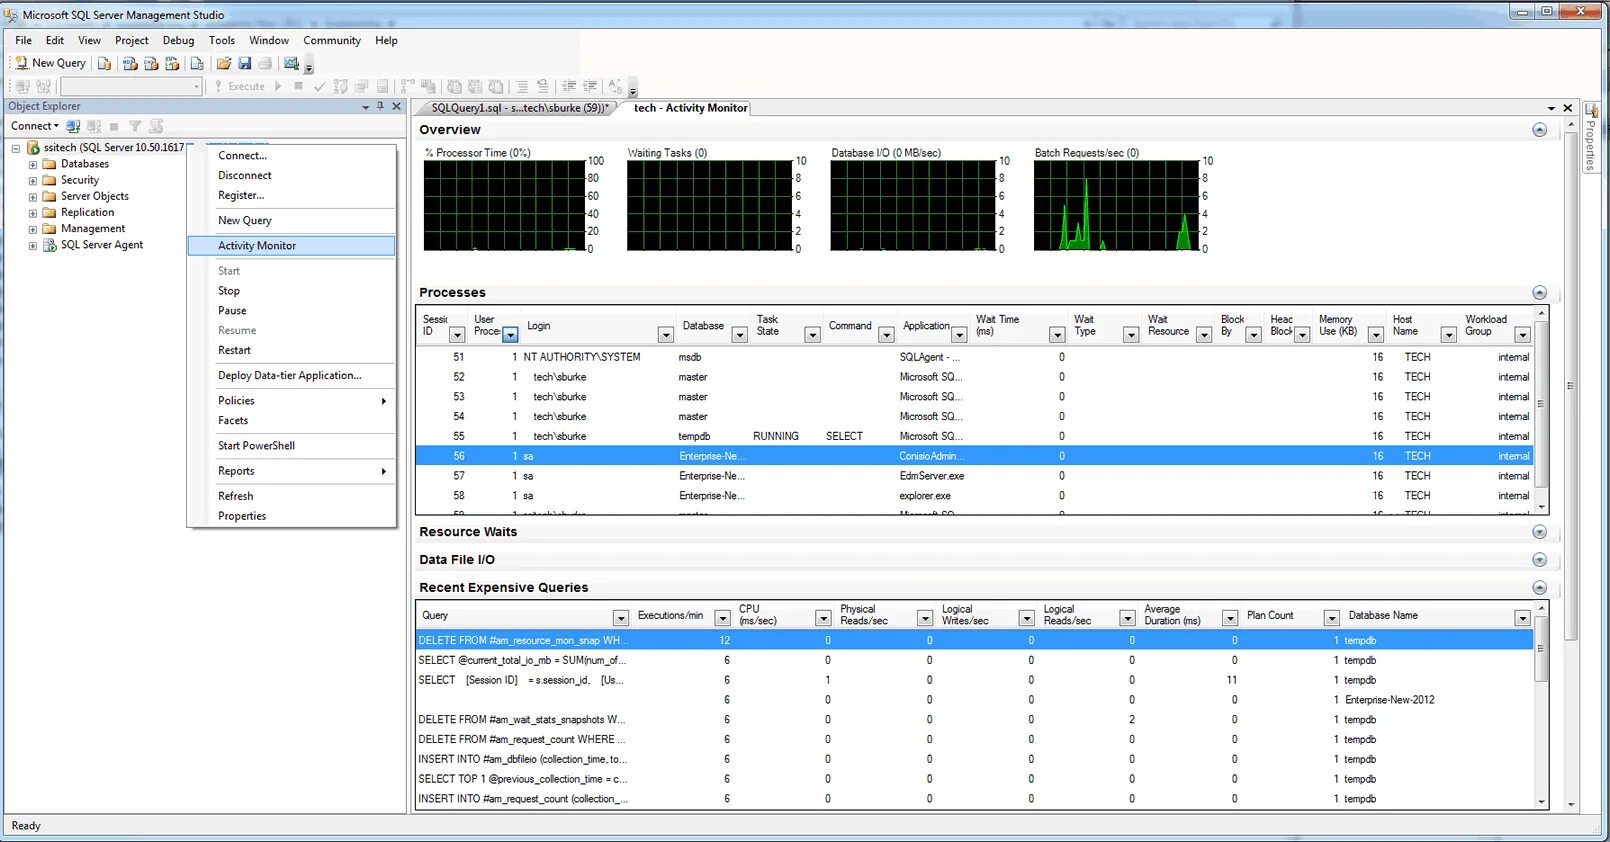Click the Disconnect icon in Object Explorer
1610x842 pixels.
(x=94, y=126)
